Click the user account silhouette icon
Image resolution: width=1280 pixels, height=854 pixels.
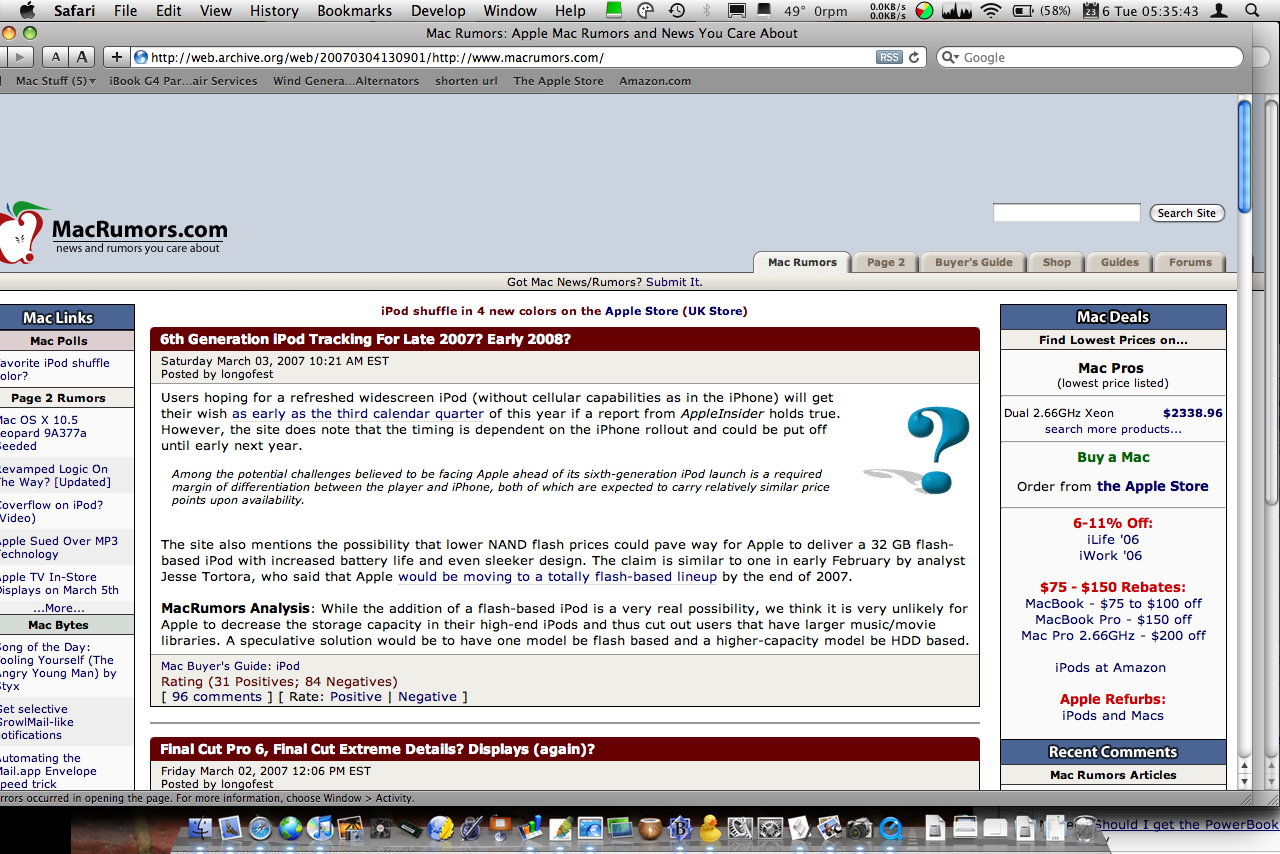point(1219,11)
